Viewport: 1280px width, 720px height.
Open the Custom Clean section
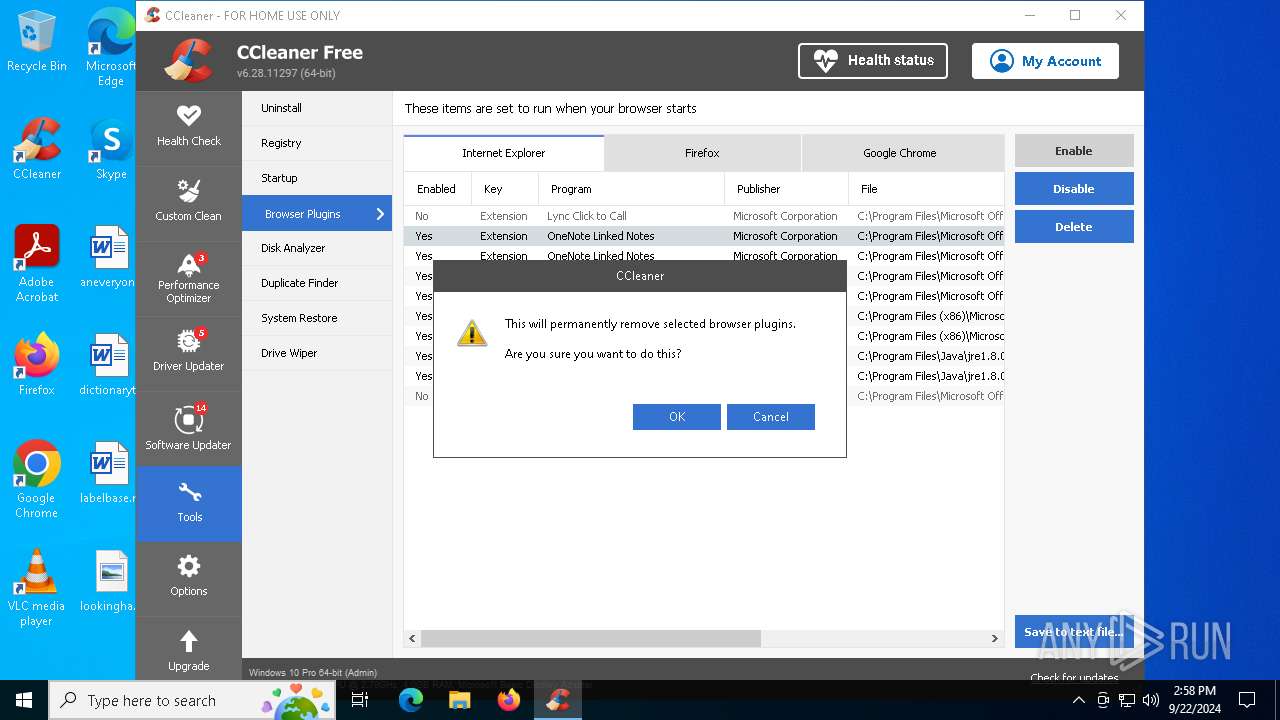coord(188,201)
